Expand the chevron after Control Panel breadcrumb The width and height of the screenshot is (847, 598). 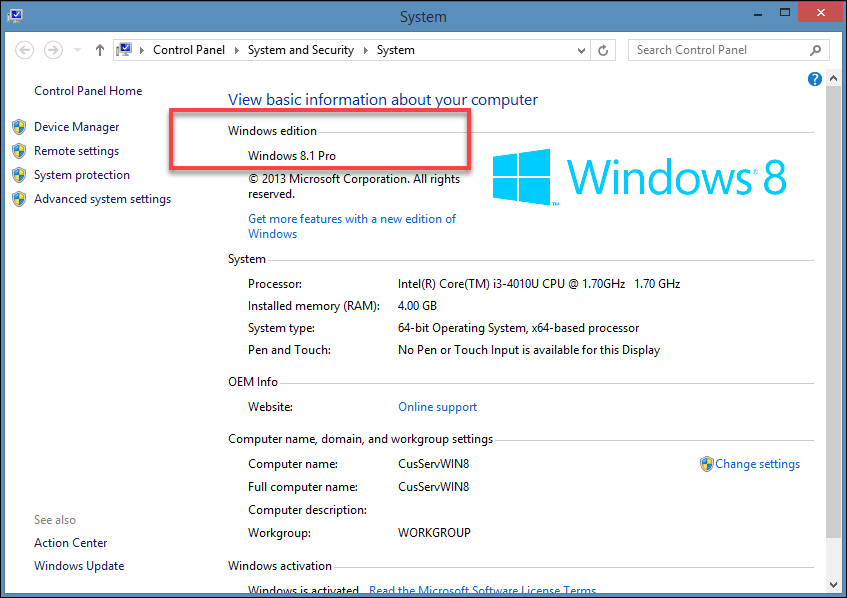click(237, 50)
